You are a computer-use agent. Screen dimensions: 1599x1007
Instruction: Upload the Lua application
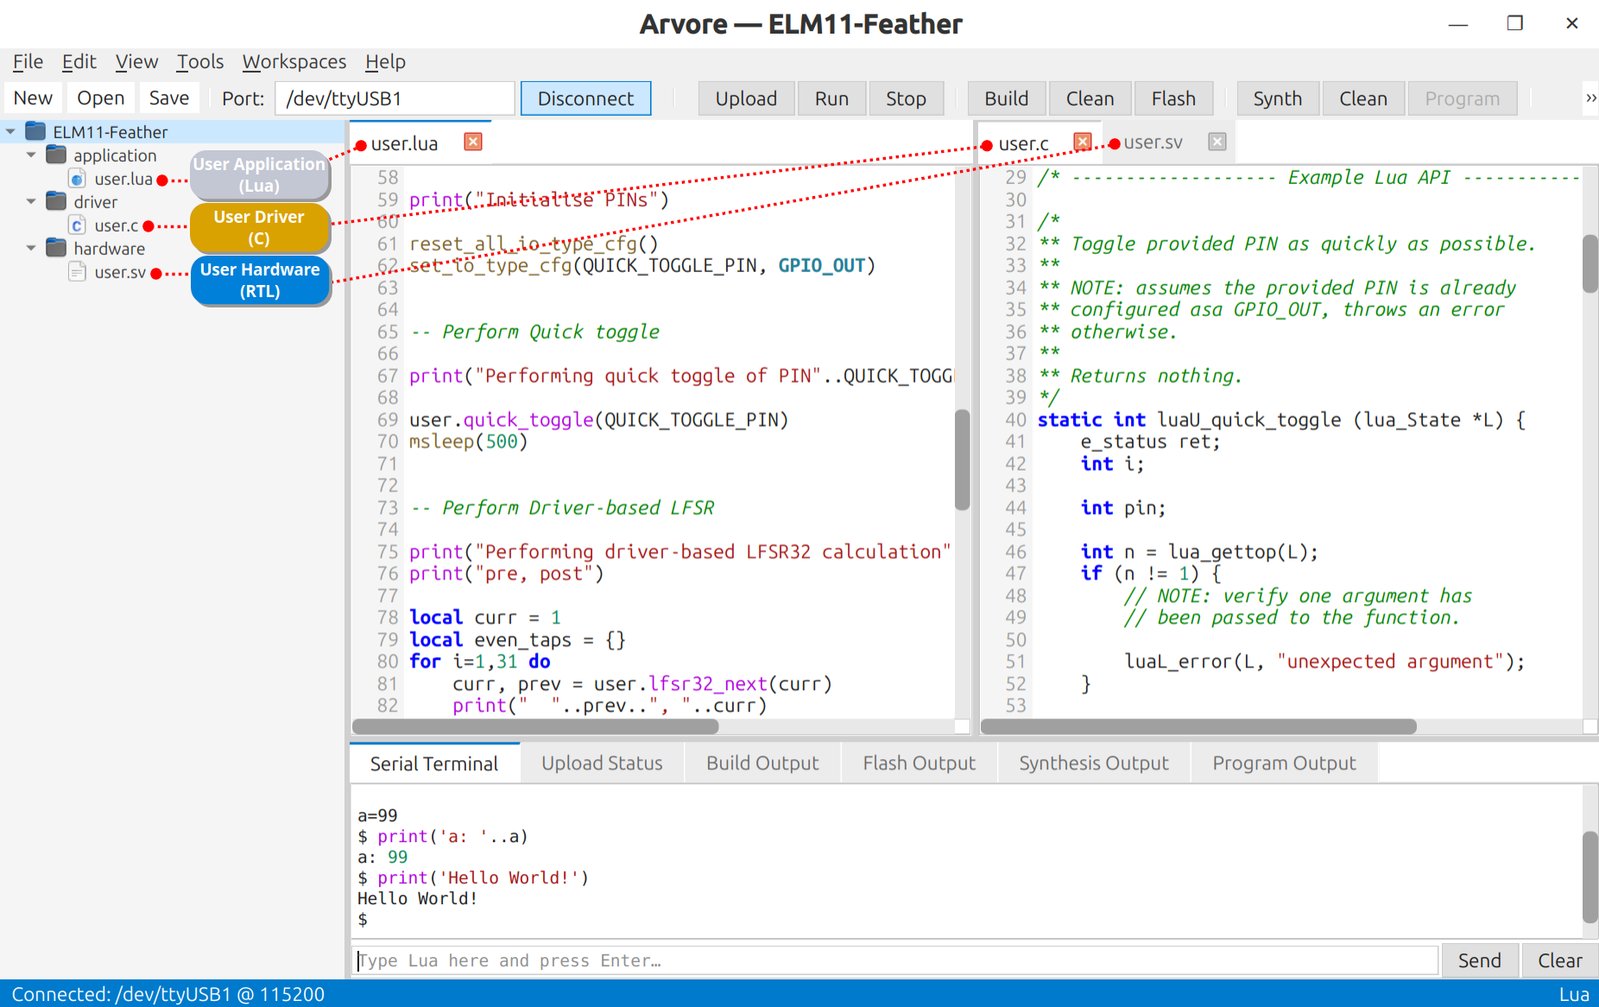coord(746,98)
